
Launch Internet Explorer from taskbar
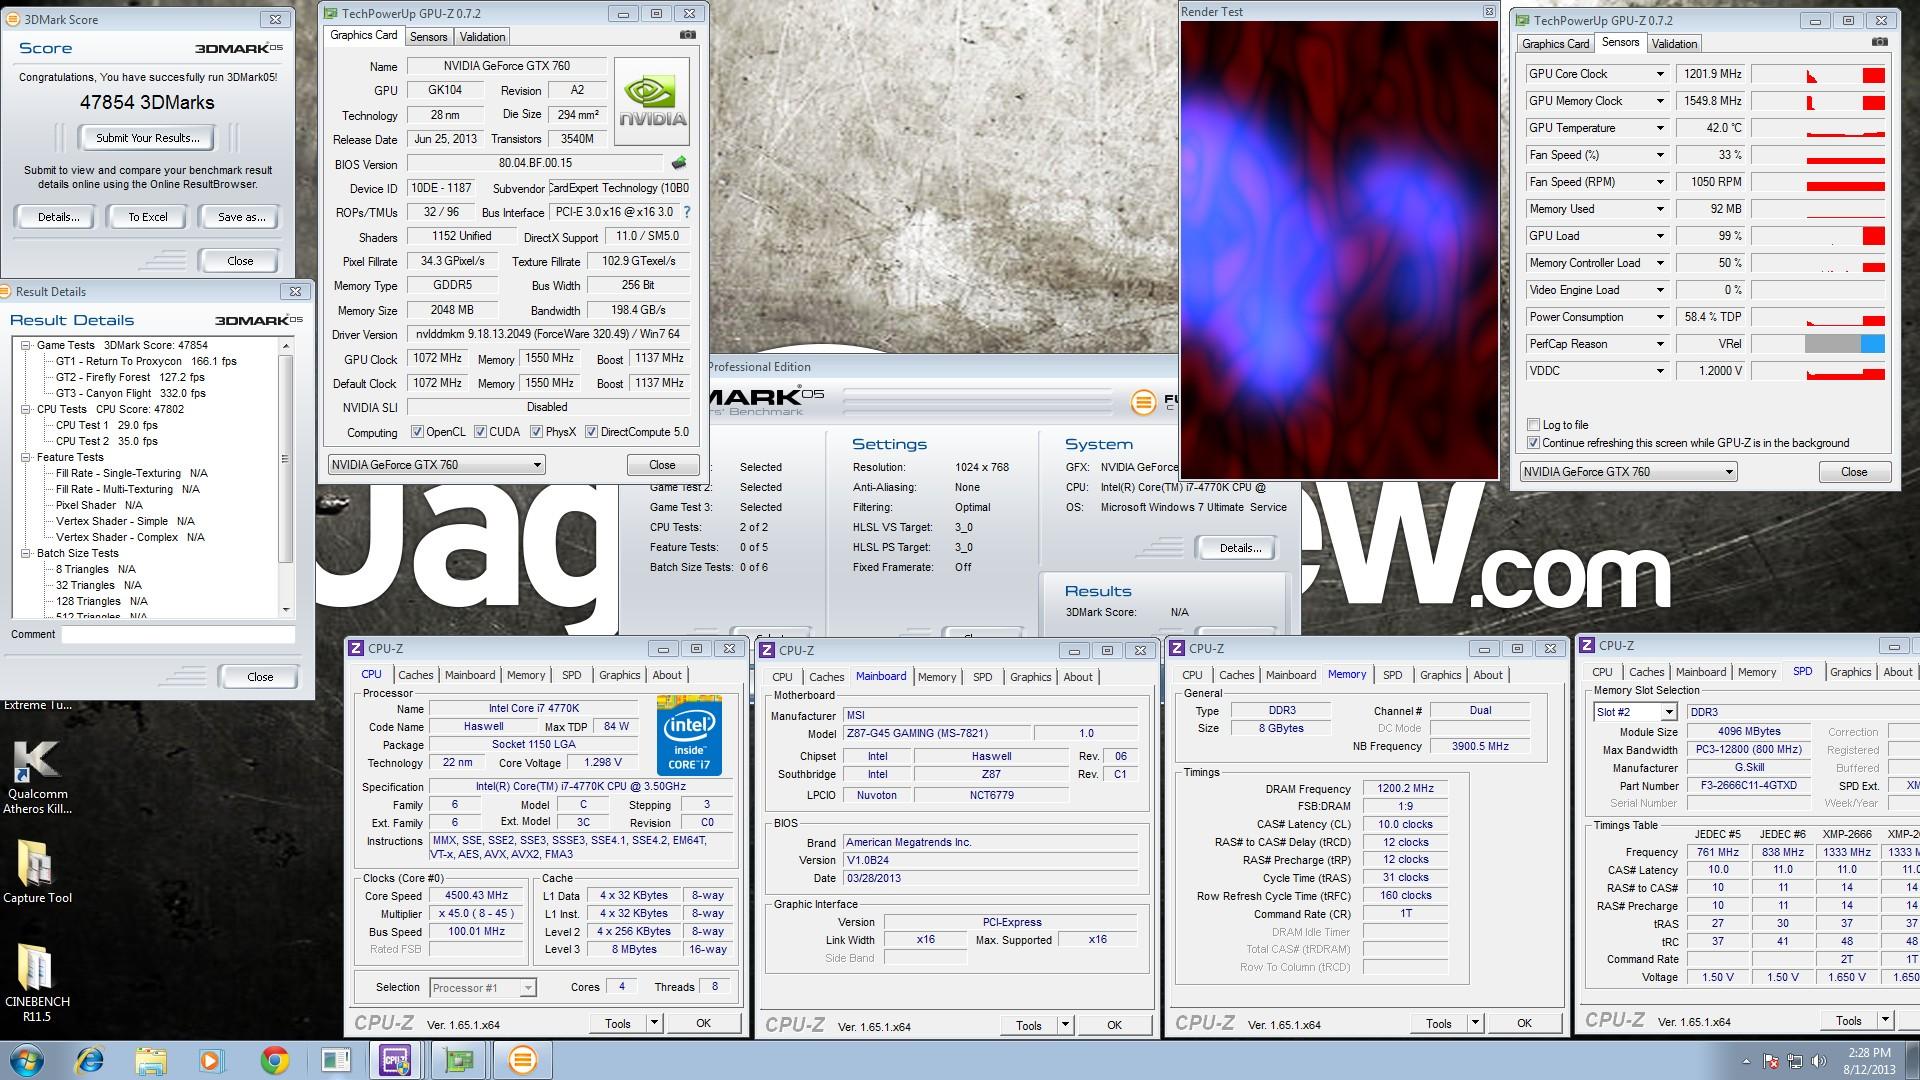click(x=90, y=1060)
